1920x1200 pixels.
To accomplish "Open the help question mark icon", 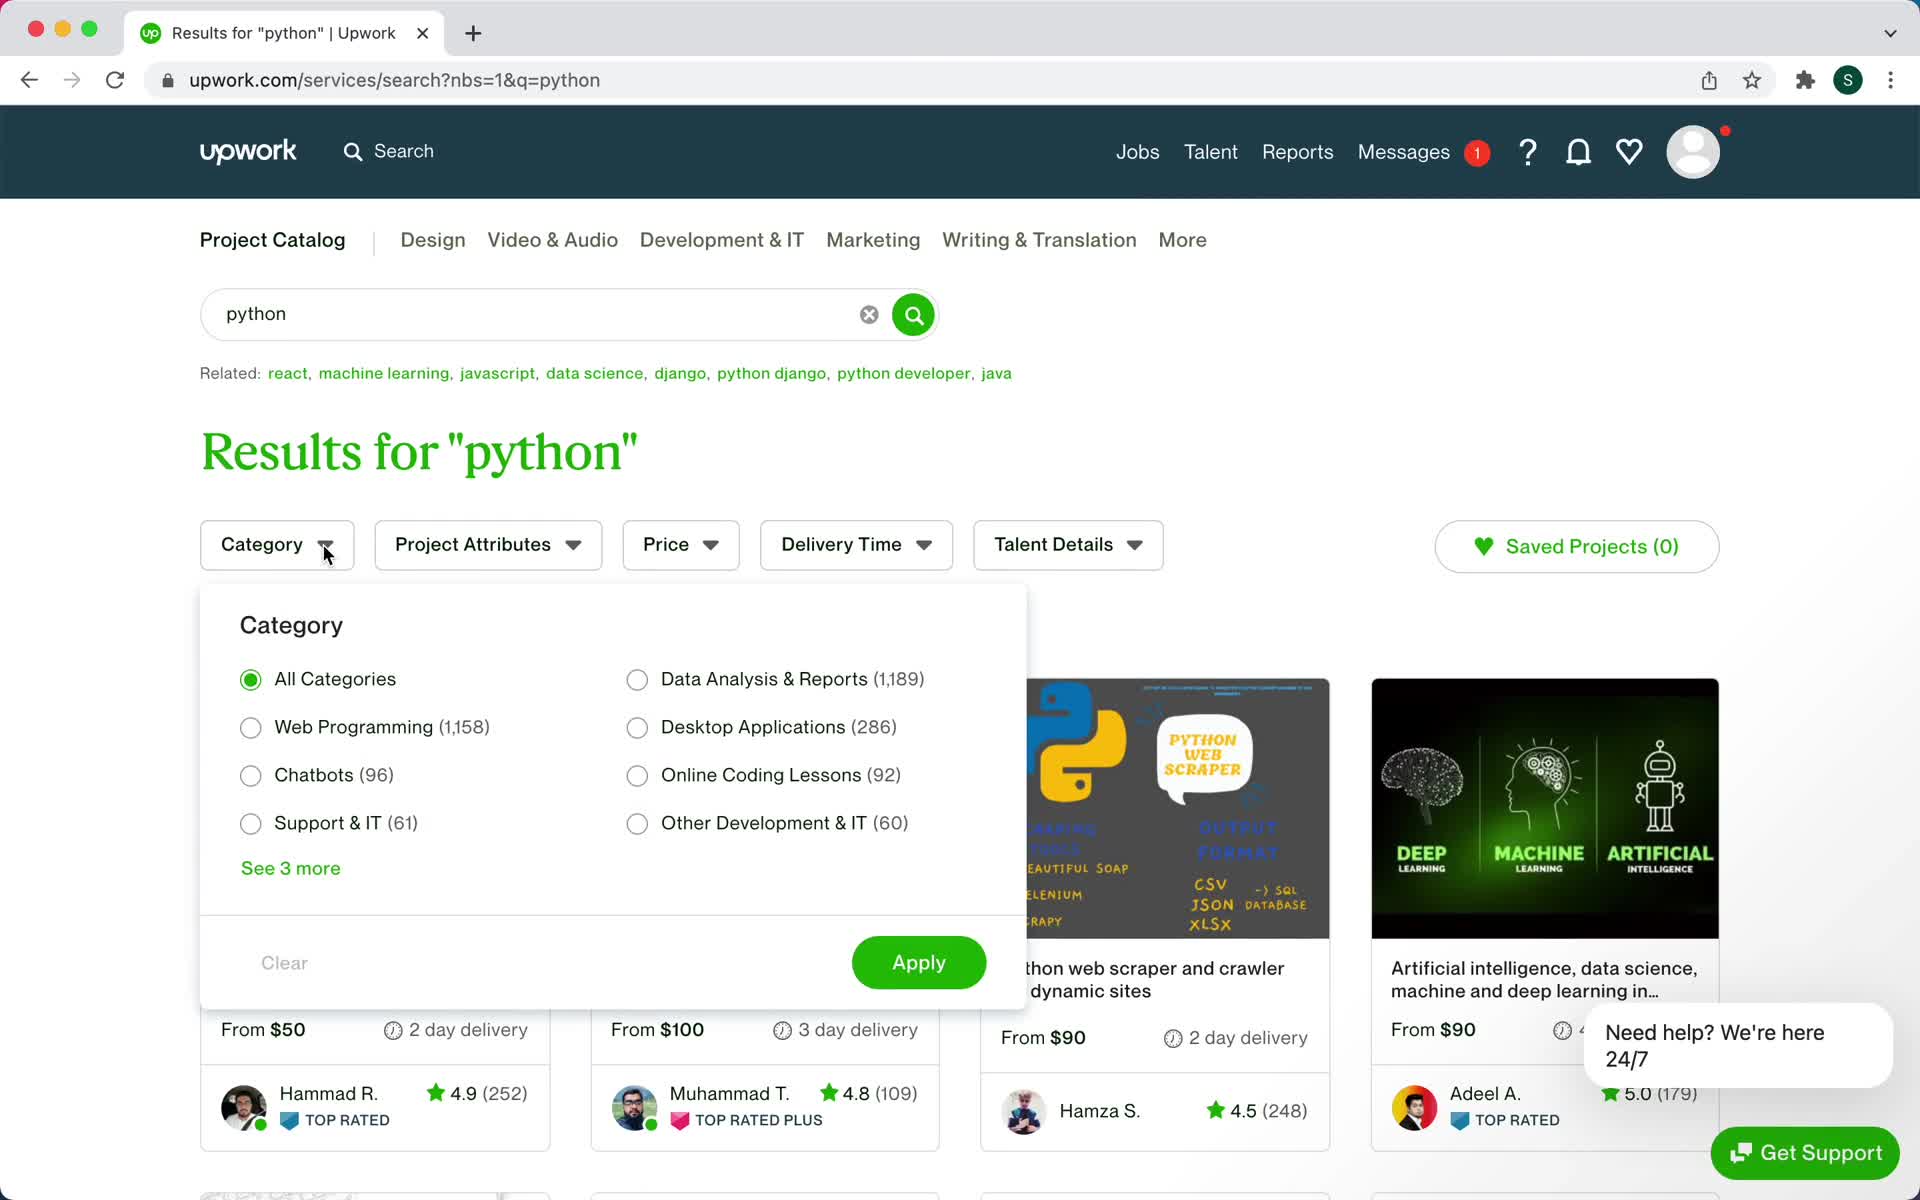I will (1527, 152).
